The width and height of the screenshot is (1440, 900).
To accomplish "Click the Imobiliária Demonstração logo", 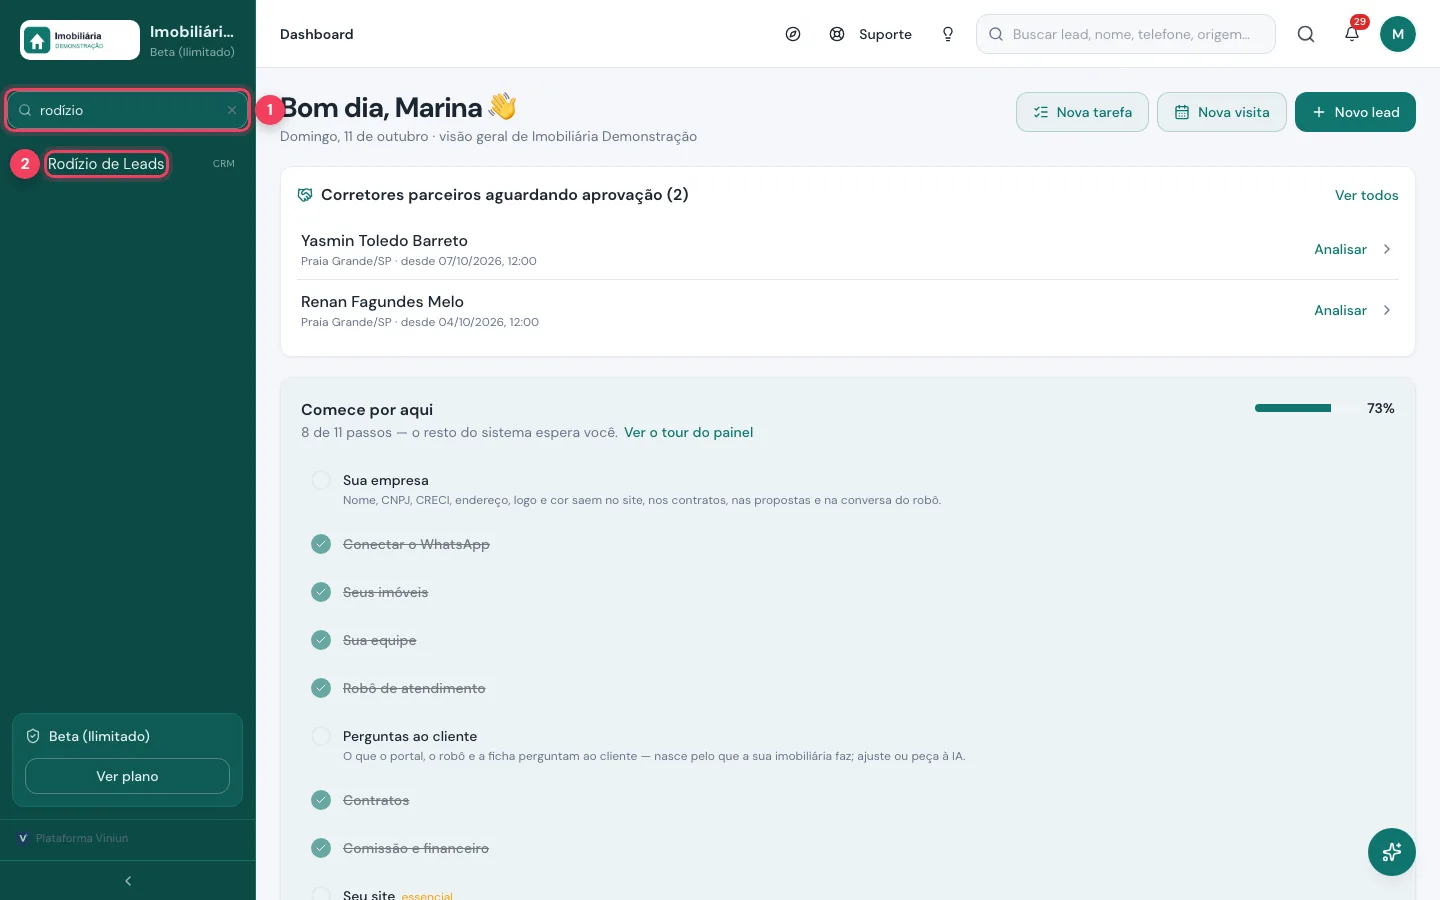I will coord(80,40).
